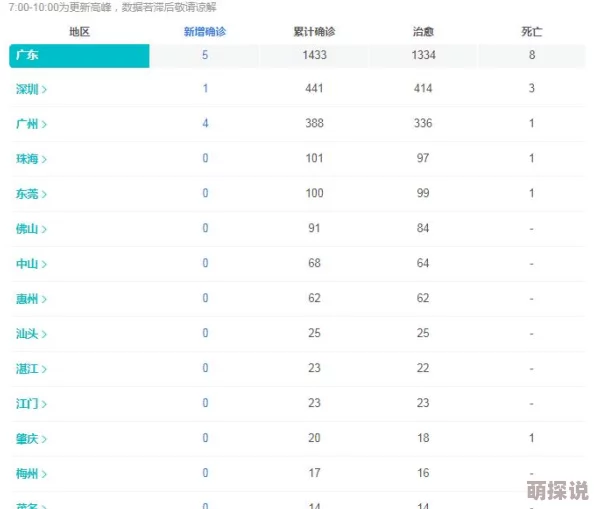Select Zhuhai cured count 97

pos(423,158)
